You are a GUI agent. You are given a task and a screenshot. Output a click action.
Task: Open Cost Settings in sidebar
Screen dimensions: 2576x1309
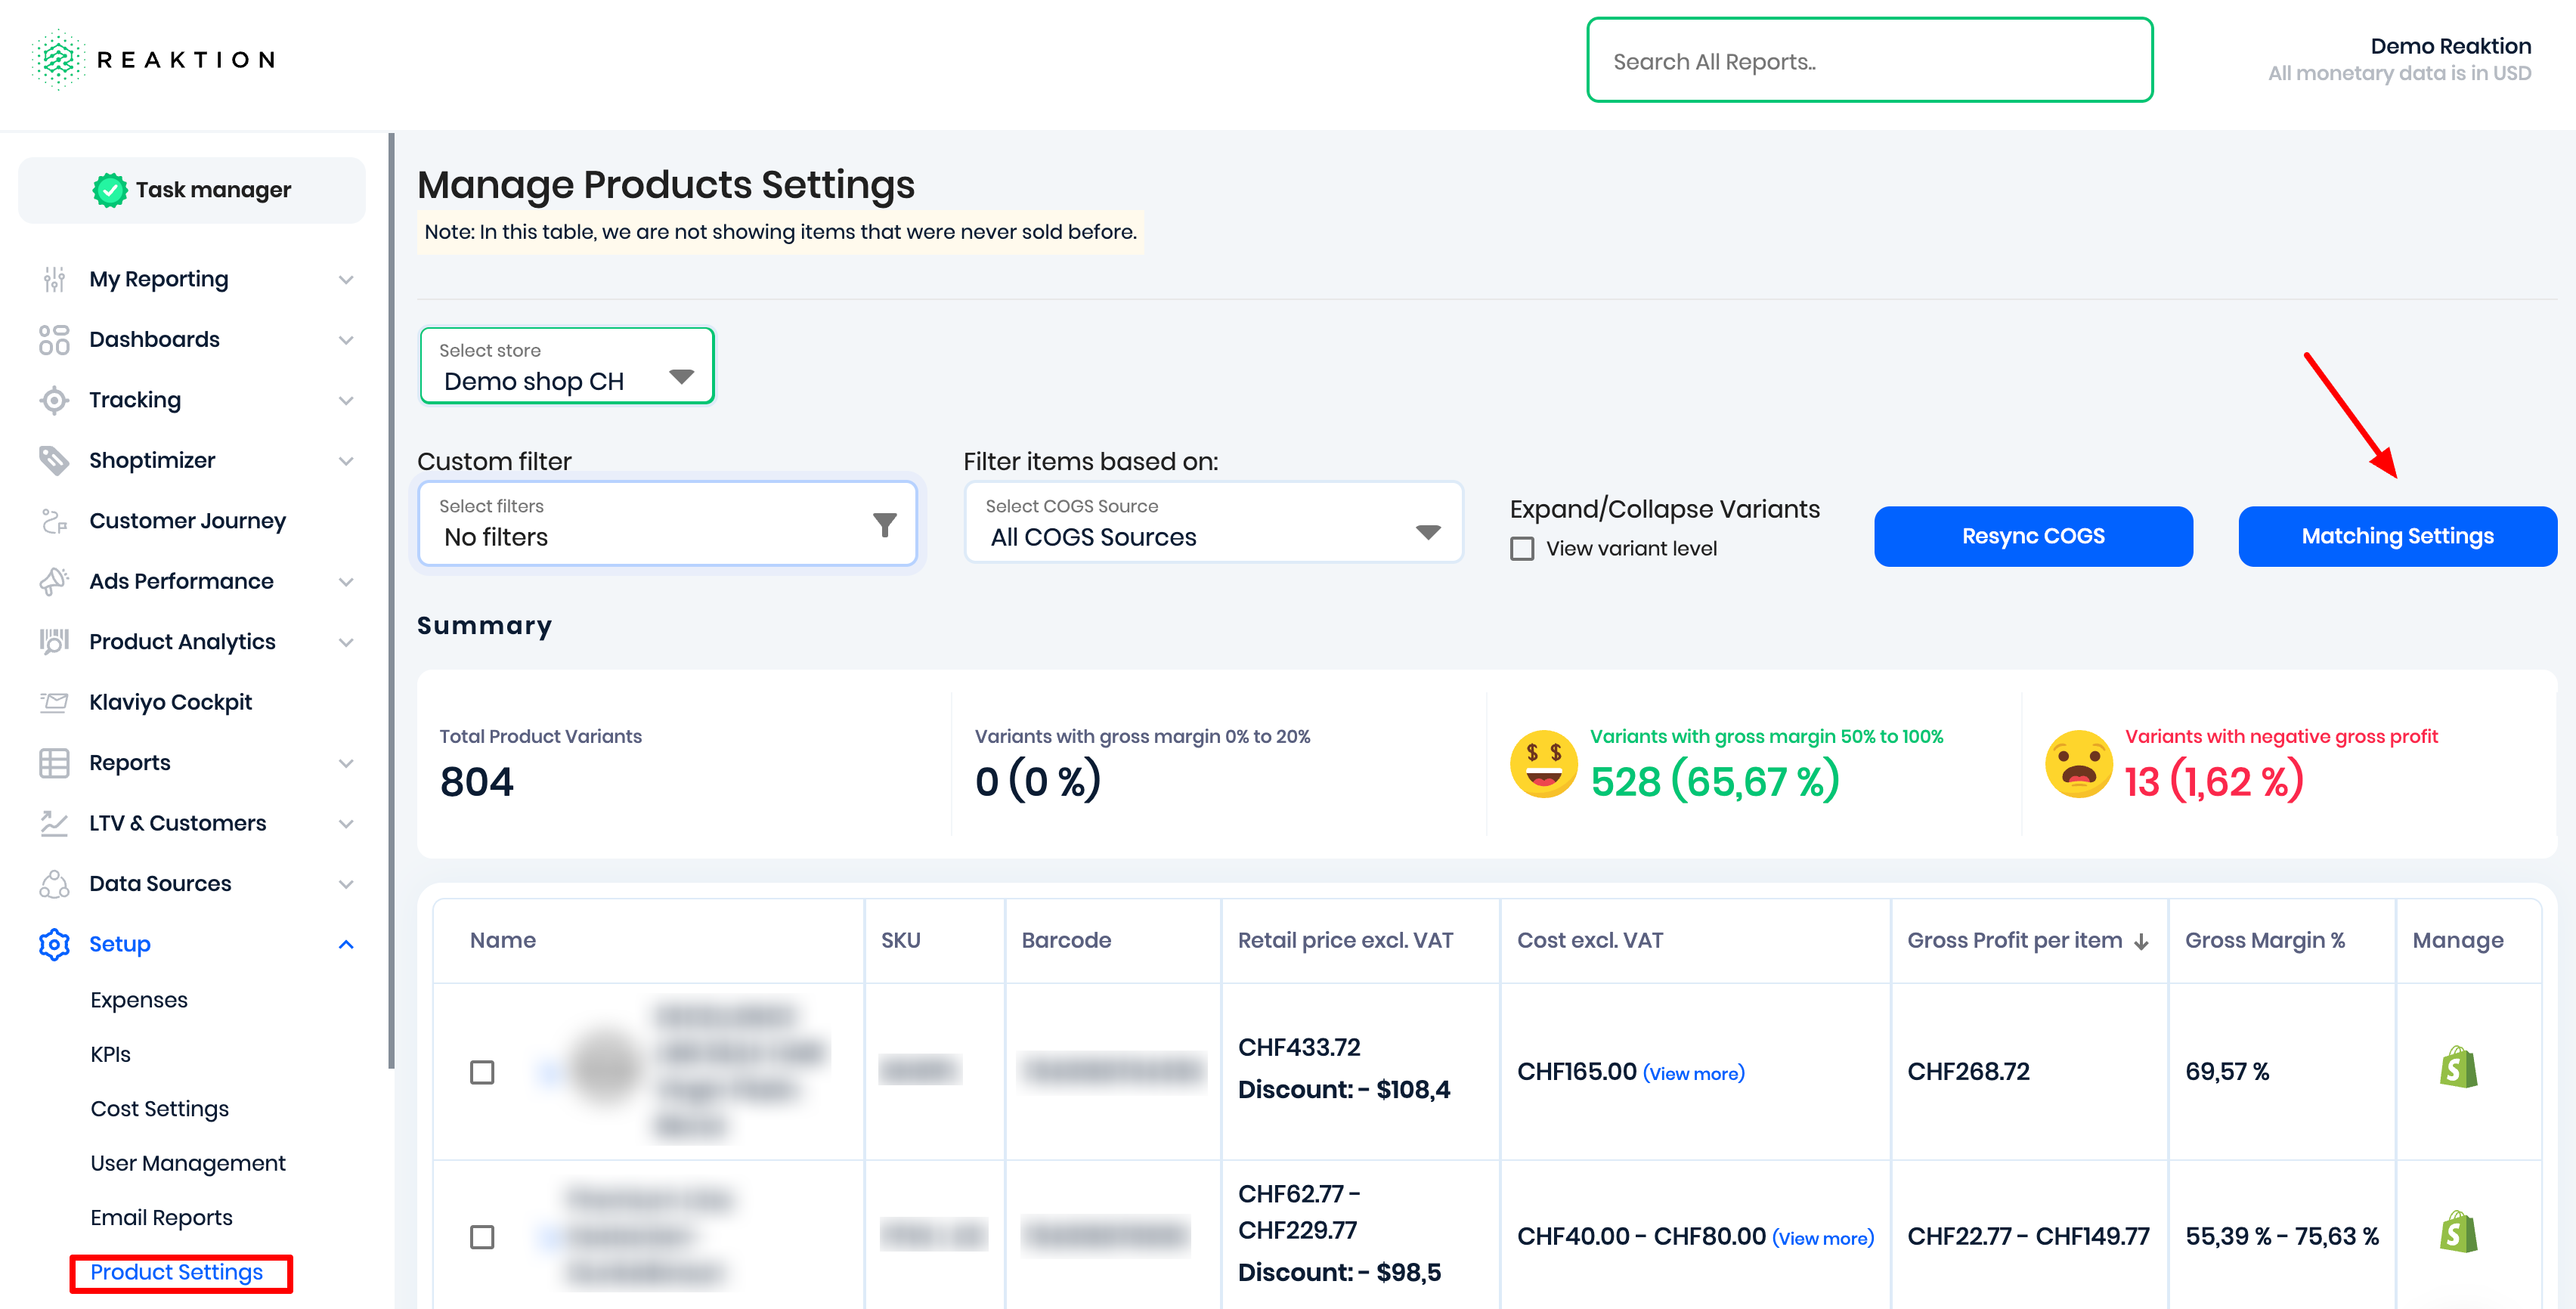pyautogui.click(x=159, y=1109)
